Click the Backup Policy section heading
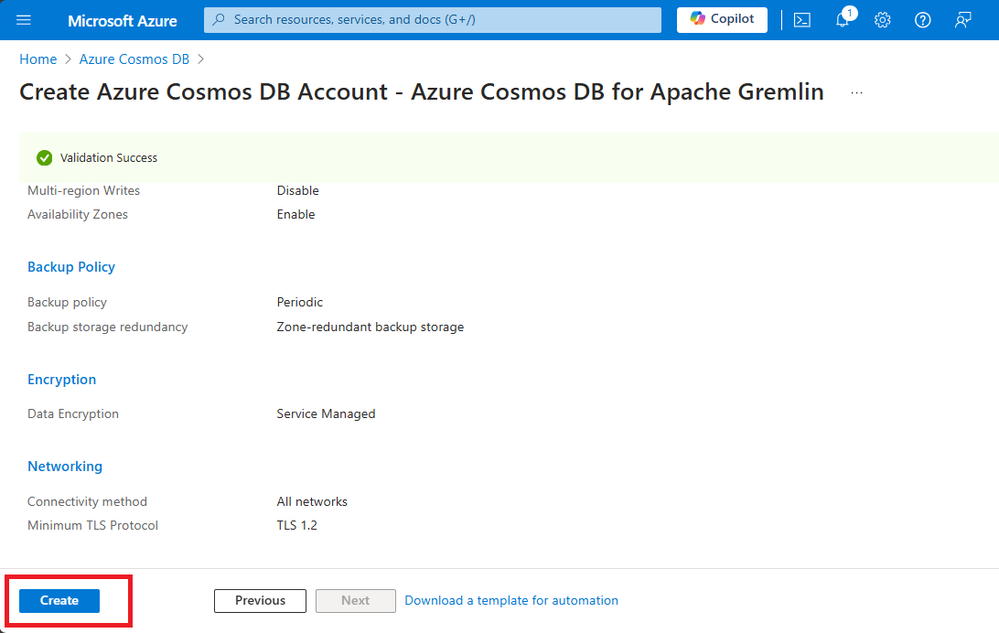Viewport: 999px width, 633px height. click(x=71, y=267)
